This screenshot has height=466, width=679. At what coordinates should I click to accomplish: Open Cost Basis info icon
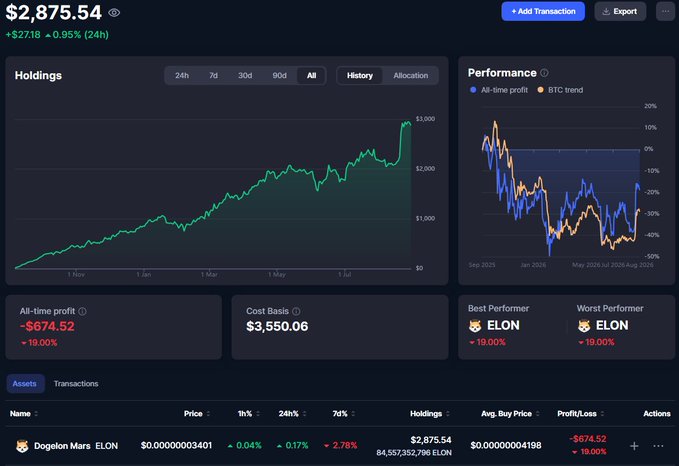click(296, 311)
